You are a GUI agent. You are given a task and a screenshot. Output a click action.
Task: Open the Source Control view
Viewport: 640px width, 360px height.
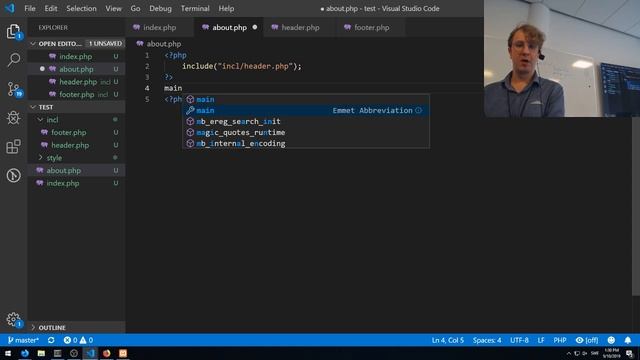click(x=13, y=89)
